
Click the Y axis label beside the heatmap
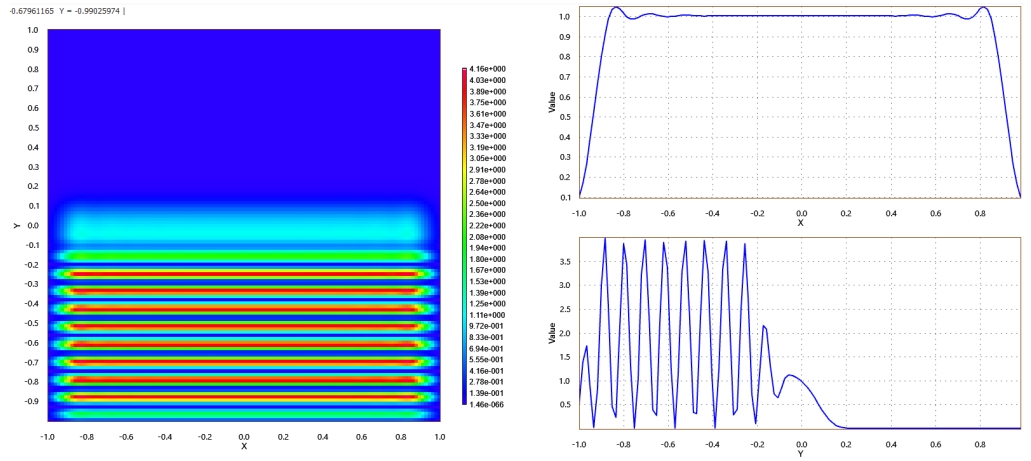[18, 226]
